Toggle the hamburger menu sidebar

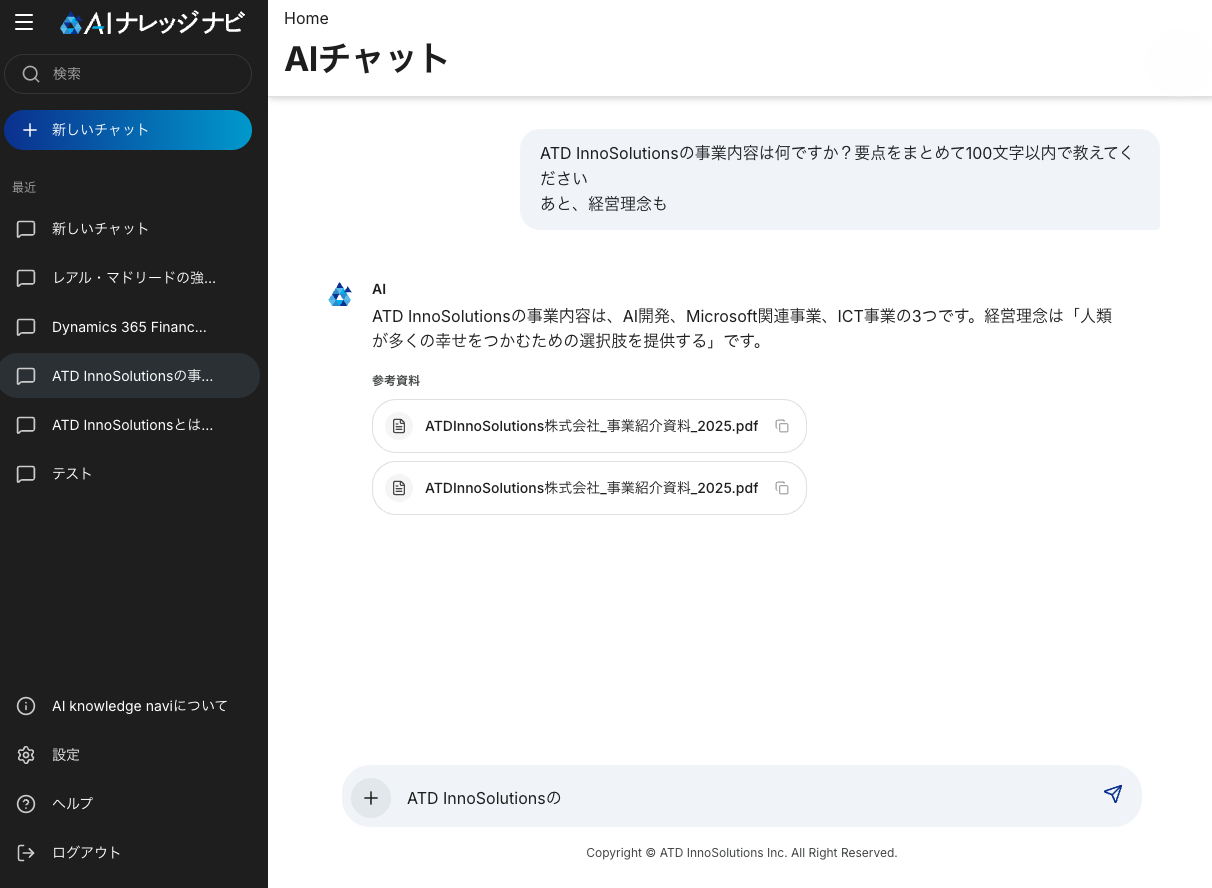[24, 23]
